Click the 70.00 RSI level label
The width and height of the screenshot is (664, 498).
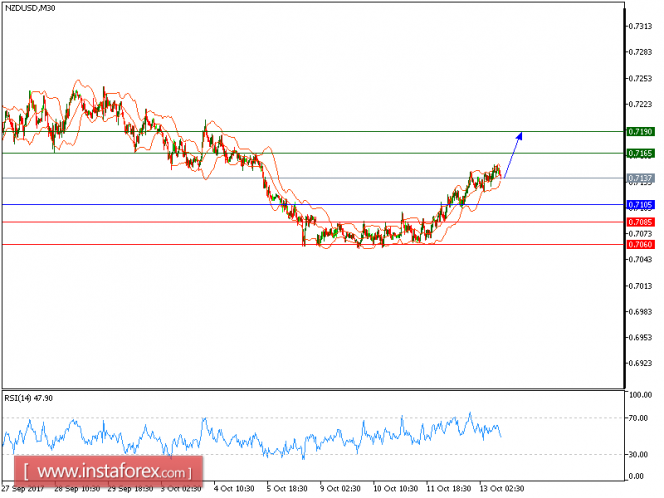[x=638, y=418]
